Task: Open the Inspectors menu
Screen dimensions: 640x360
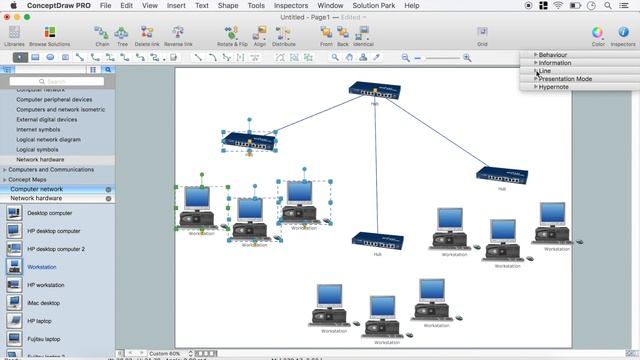Action: (x=291, y=6)
